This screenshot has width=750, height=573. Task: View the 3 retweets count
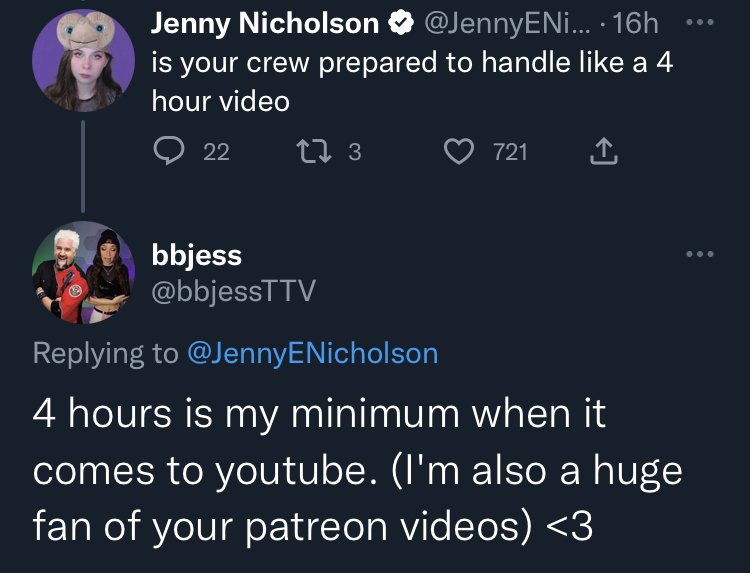[x=354, y=152]
